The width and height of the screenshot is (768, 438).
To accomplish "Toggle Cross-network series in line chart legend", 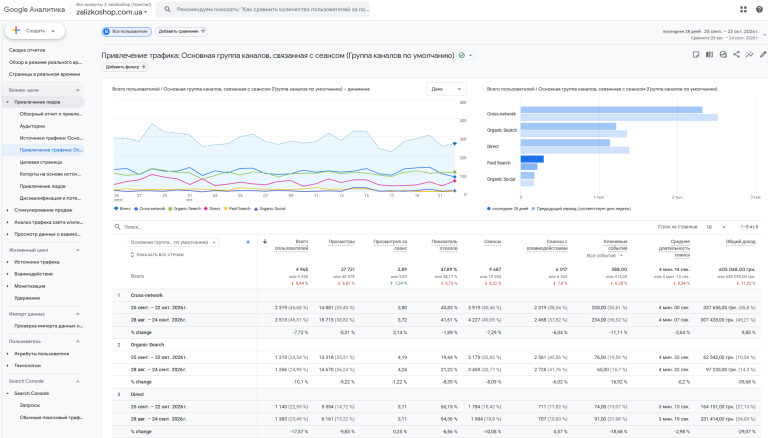I will tap(150, 209).
